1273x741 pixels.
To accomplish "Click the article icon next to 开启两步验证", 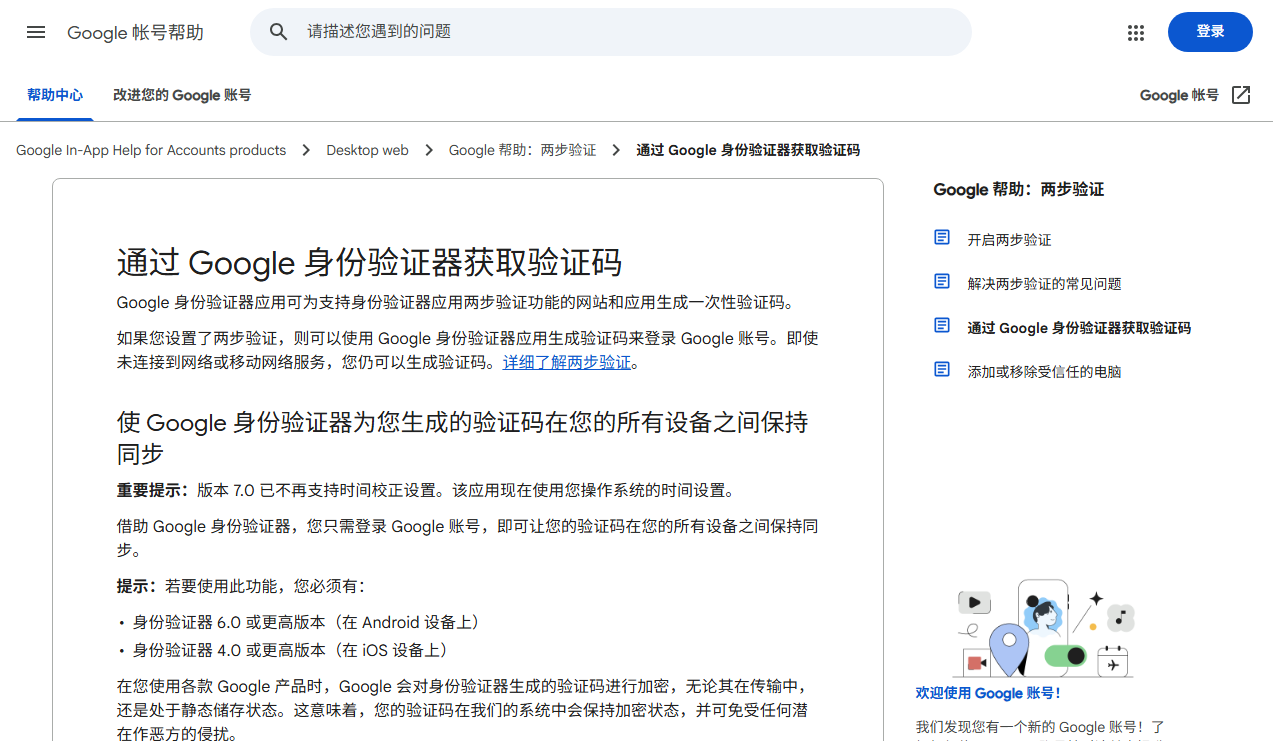I will click(942, 238).
